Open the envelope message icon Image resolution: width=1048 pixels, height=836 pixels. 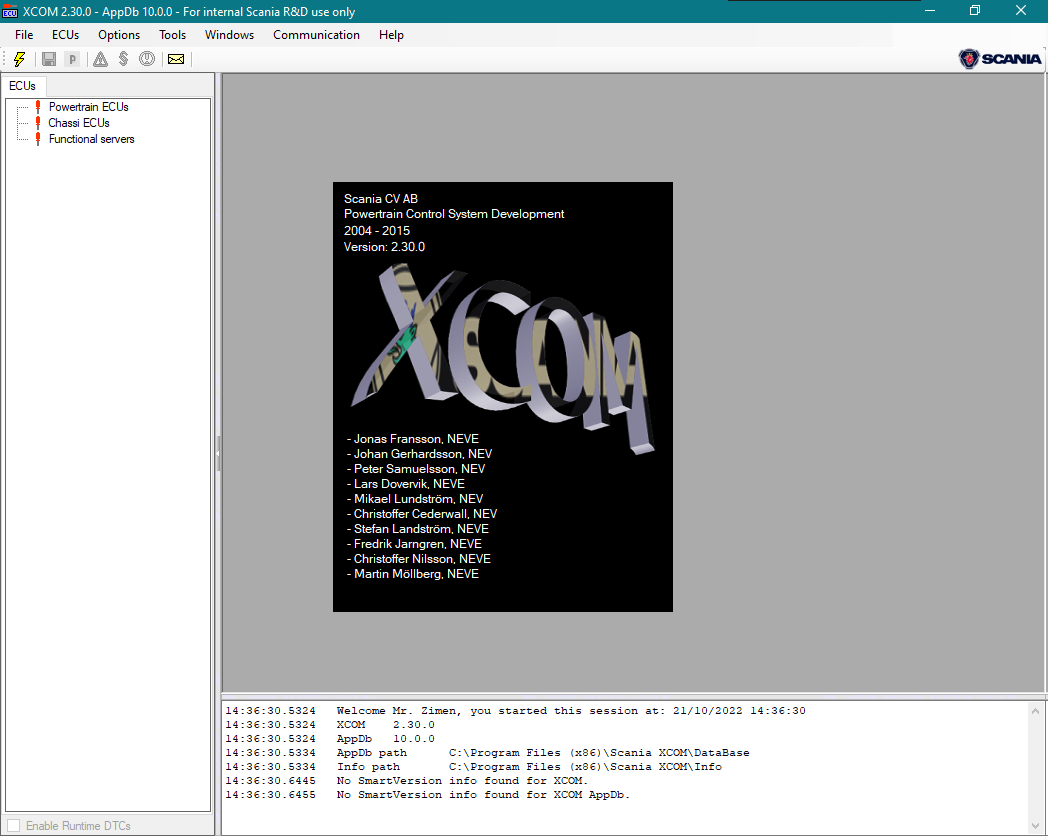click(x=175, y=59)
